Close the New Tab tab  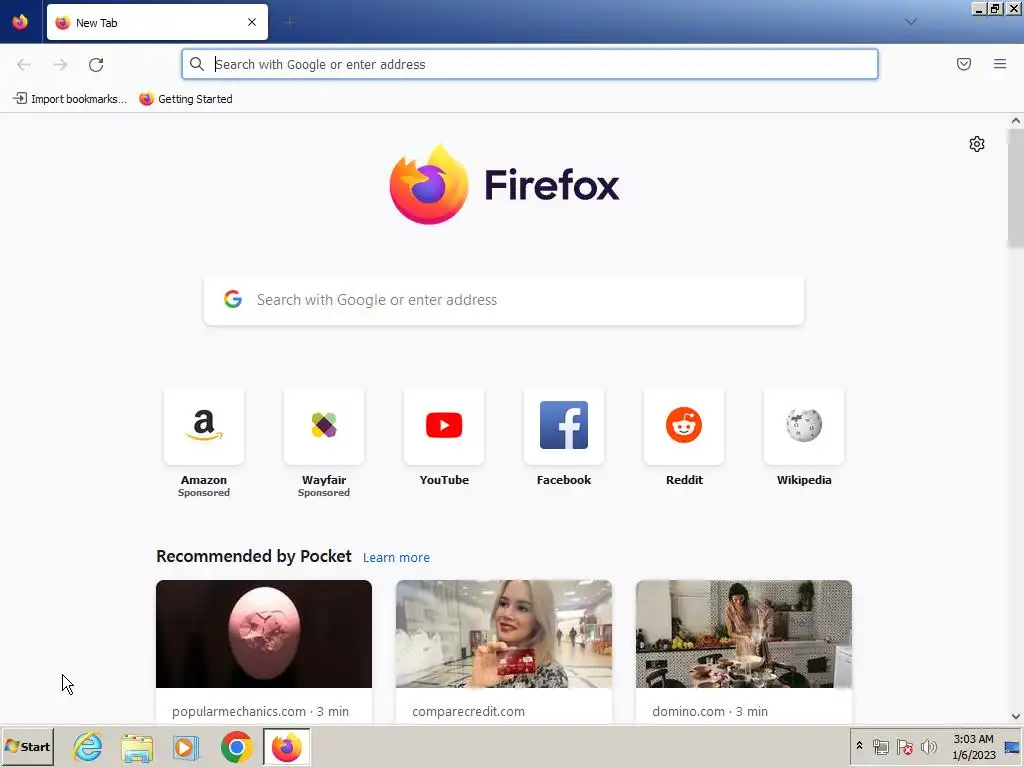[x=252, y=22]
